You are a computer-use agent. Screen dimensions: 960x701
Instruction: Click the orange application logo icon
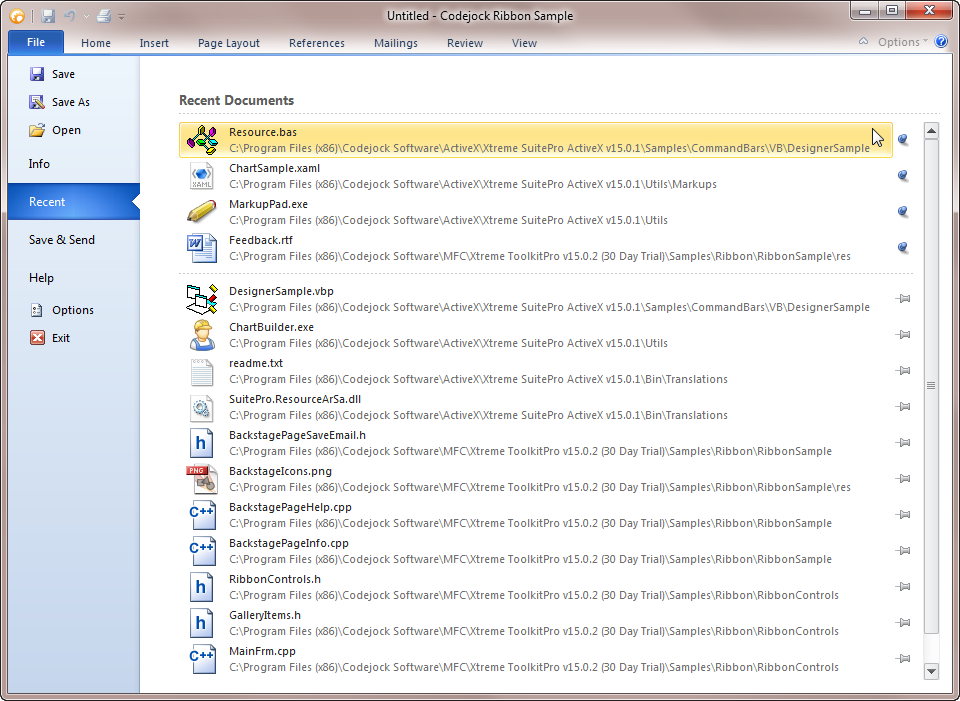click(17, 16)
